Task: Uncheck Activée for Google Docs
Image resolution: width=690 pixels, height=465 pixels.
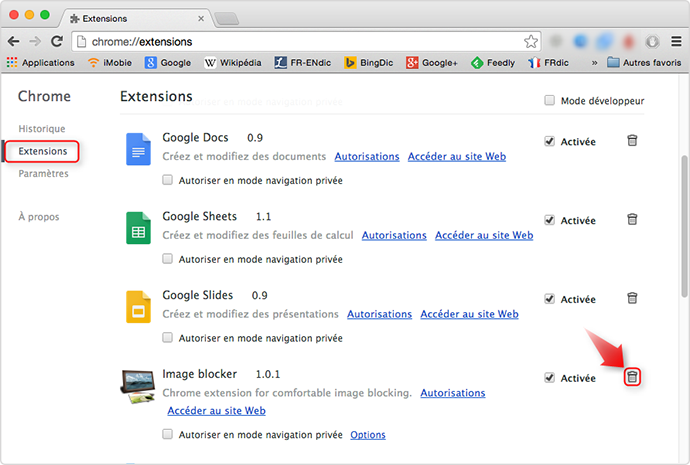Action: click(549, 141)
